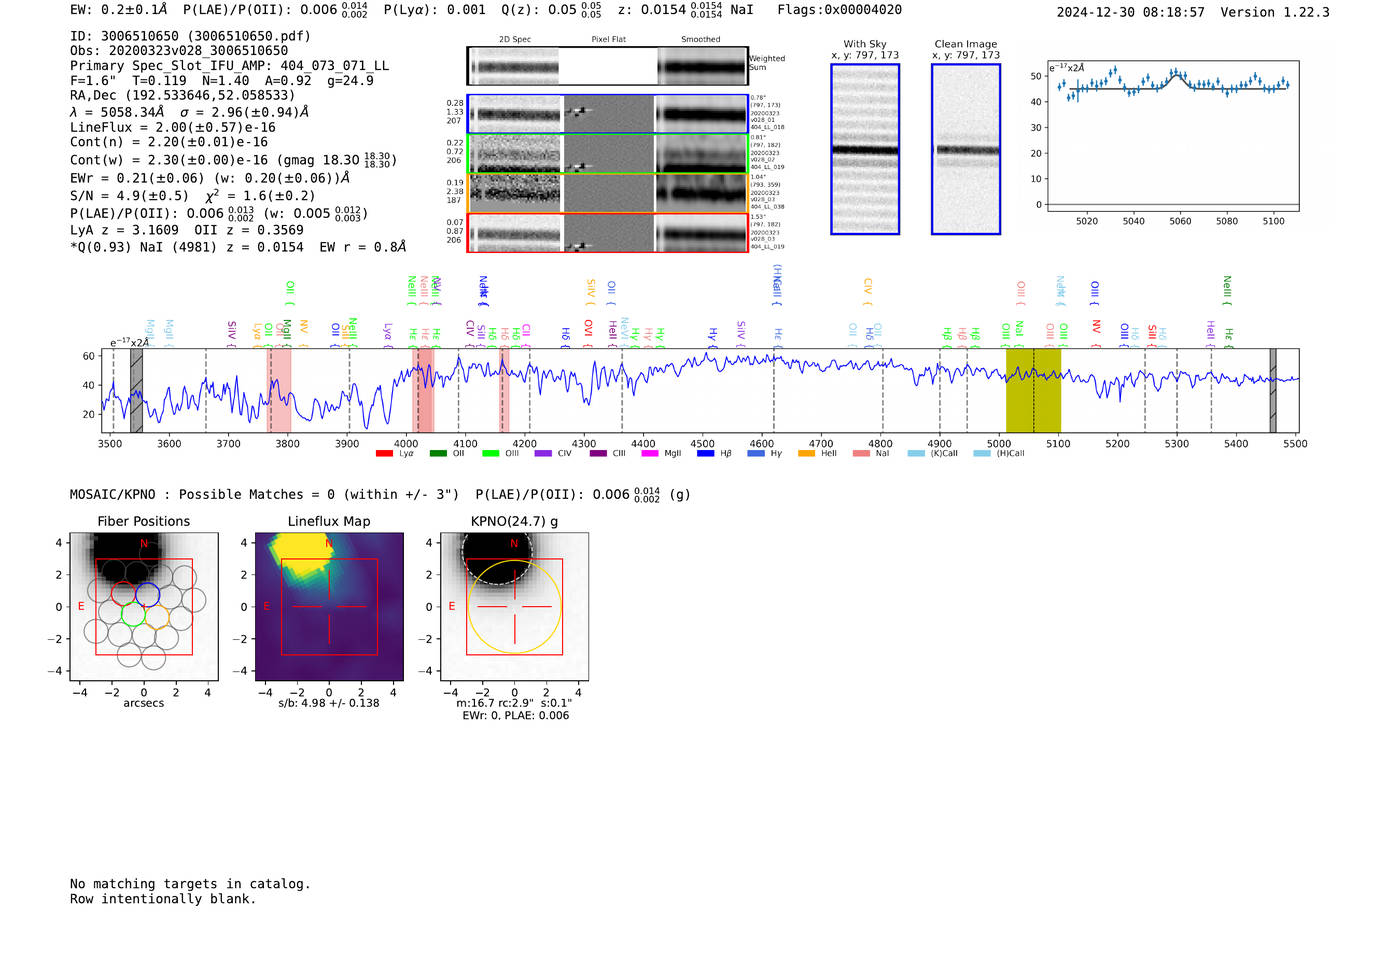The image size is (1400, 953).
Task: Click the header EW: 0.2±0.1Å text
Action: (x=119, y=10)
